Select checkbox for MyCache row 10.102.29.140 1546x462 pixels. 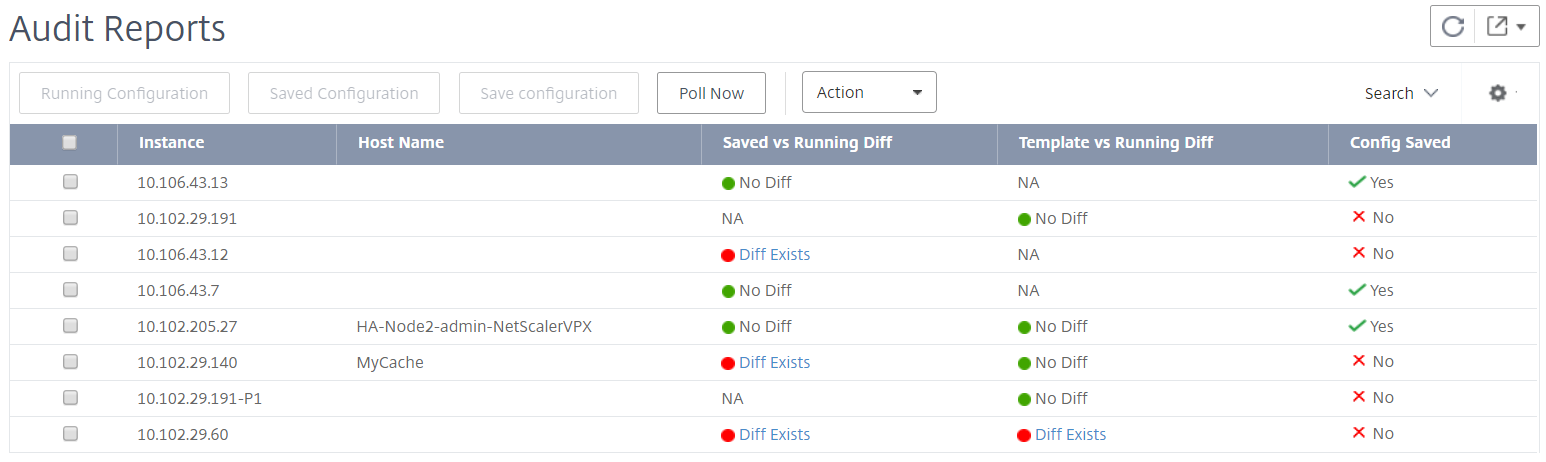pyautogui.click(x=70, y=362)
